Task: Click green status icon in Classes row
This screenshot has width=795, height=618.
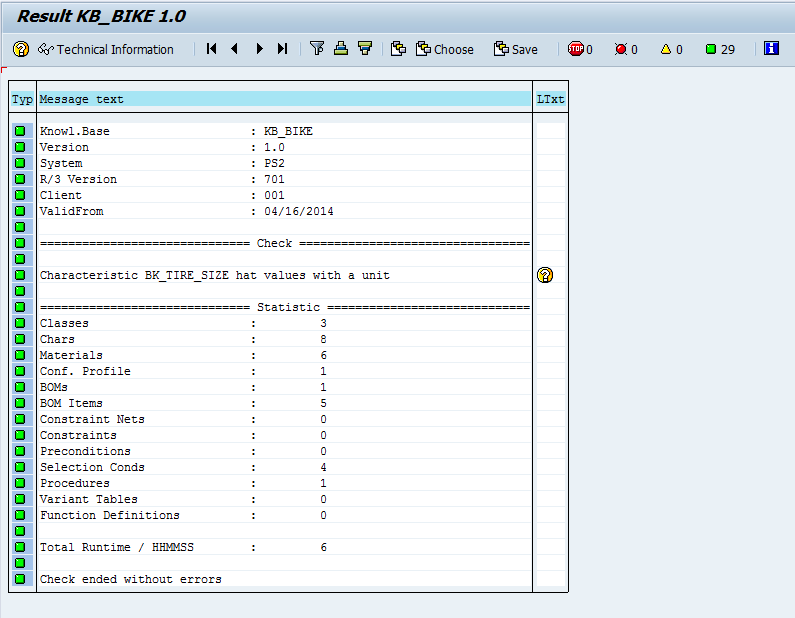Action: pos(20,323)
